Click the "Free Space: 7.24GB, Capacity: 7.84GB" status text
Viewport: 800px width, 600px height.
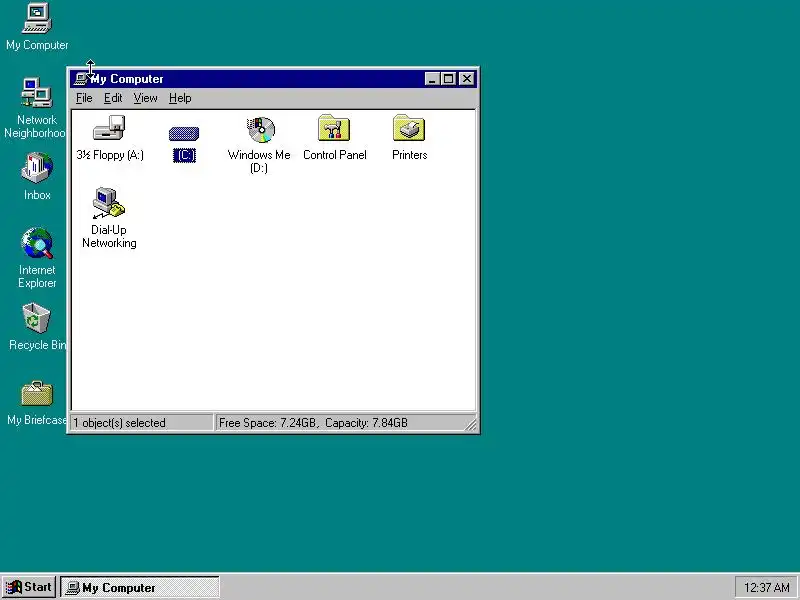[313, 423]
